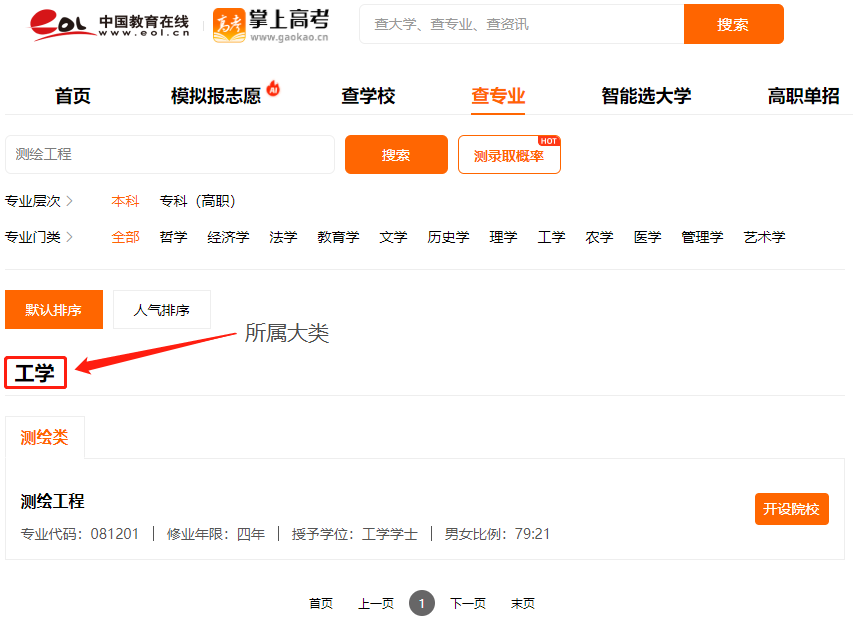Go to 下一页 in pagination
This screenshot has height=625, width=853.
point(467,603)
